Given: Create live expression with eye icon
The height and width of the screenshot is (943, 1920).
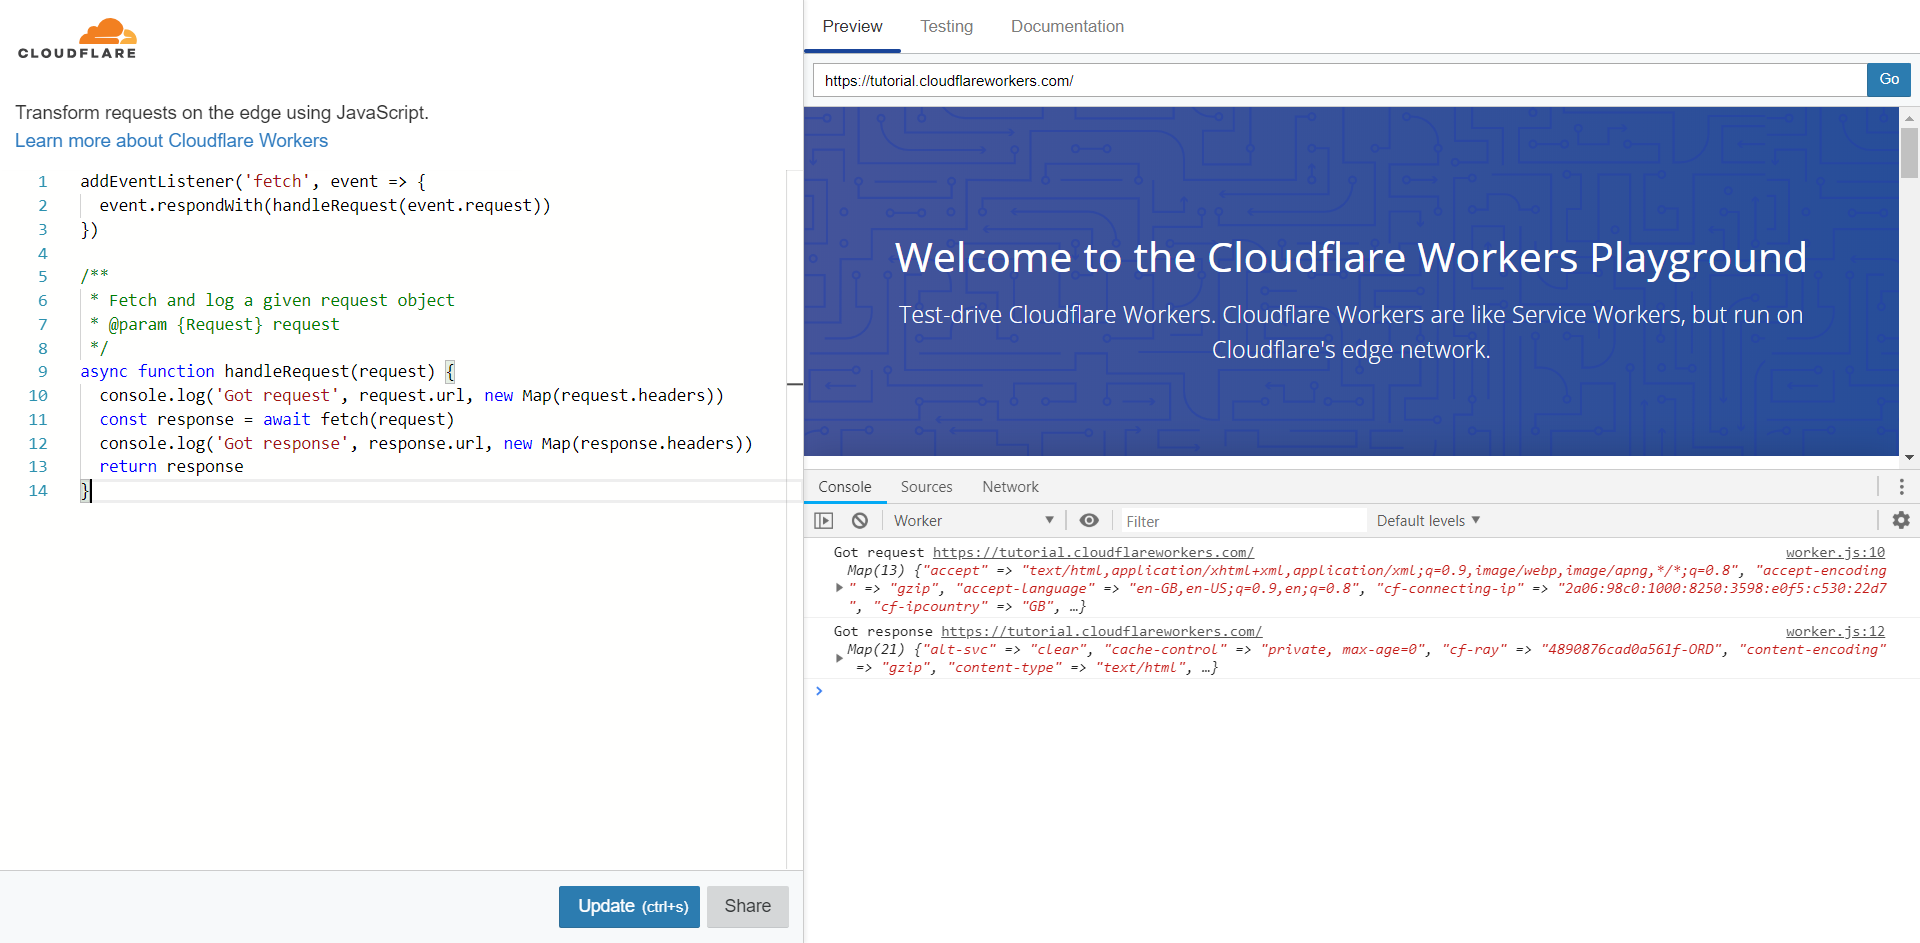Looking at the screenshot, I should coord(1089,520).
